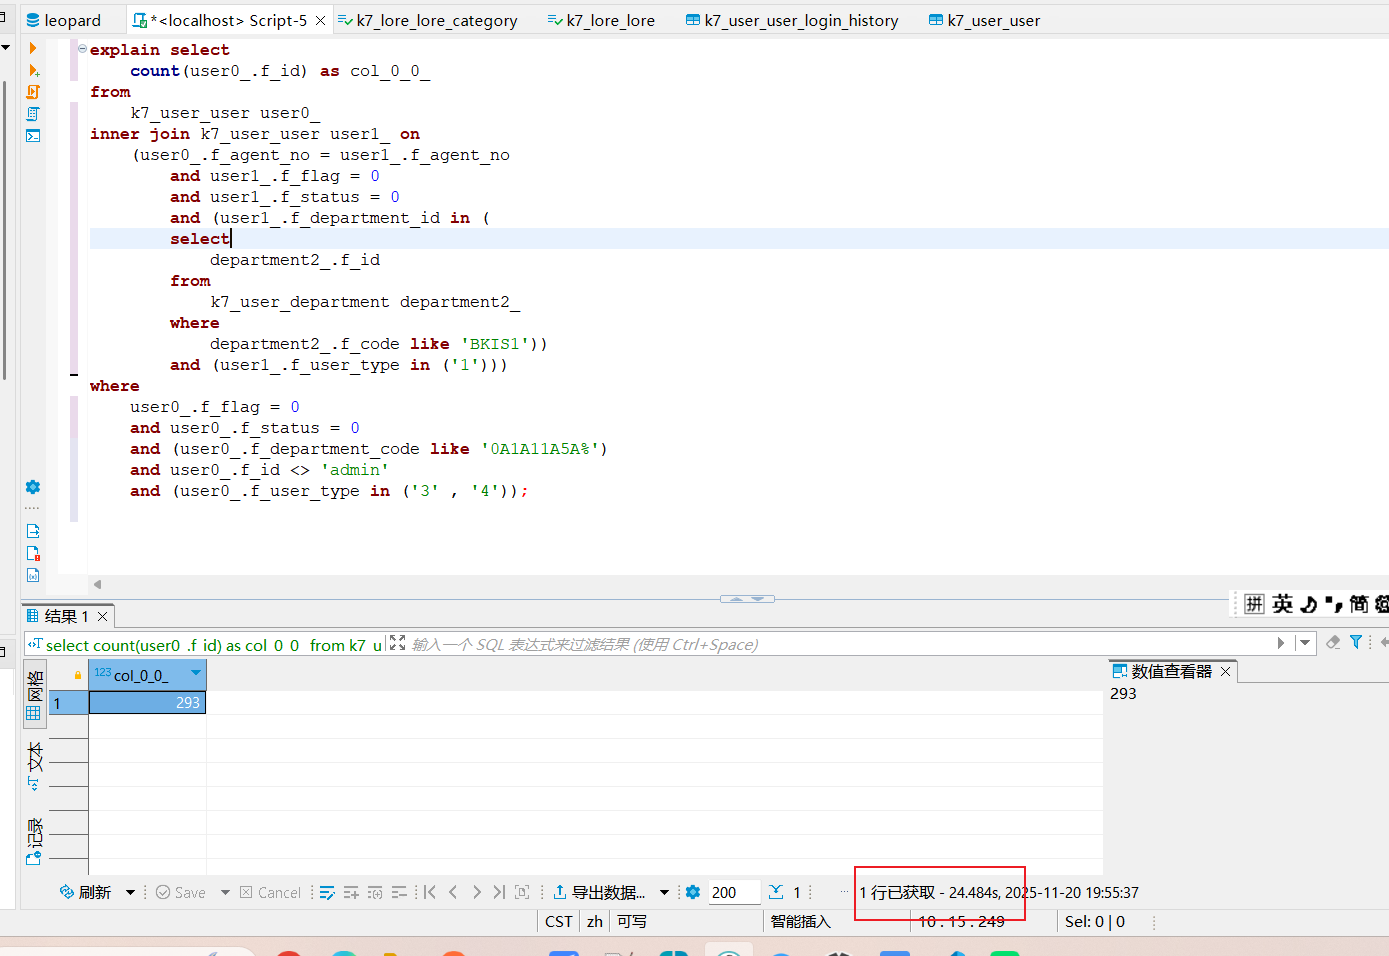The image size is (1389, 956).
Task: Open the col_0_0_ column header dropdown
Action: pyautogui.click(x=196, y=674)
